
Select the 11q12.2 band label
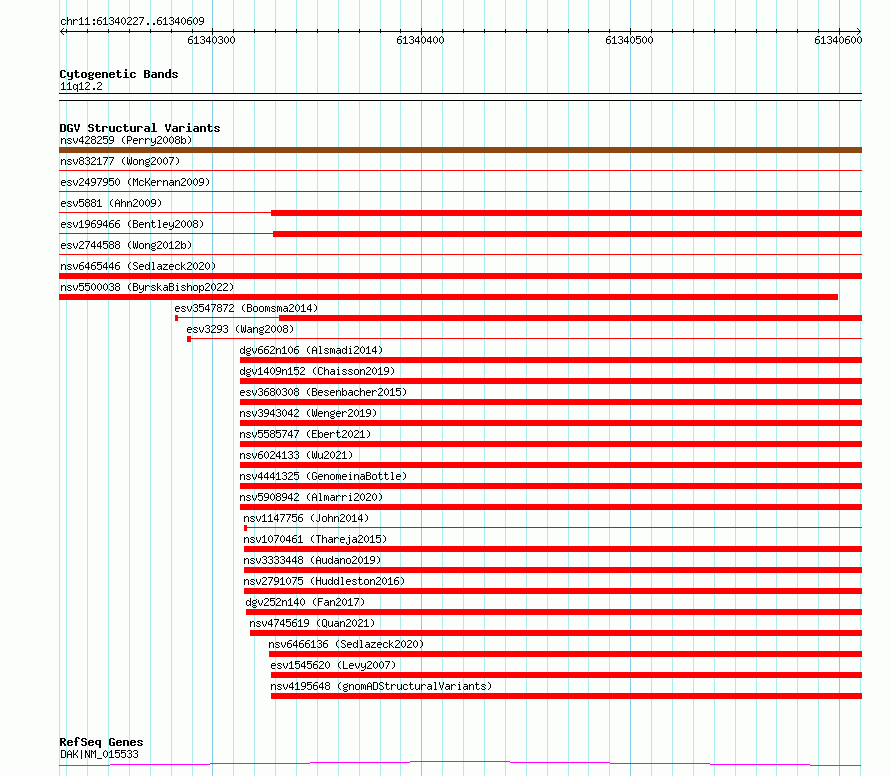point(81,86)
